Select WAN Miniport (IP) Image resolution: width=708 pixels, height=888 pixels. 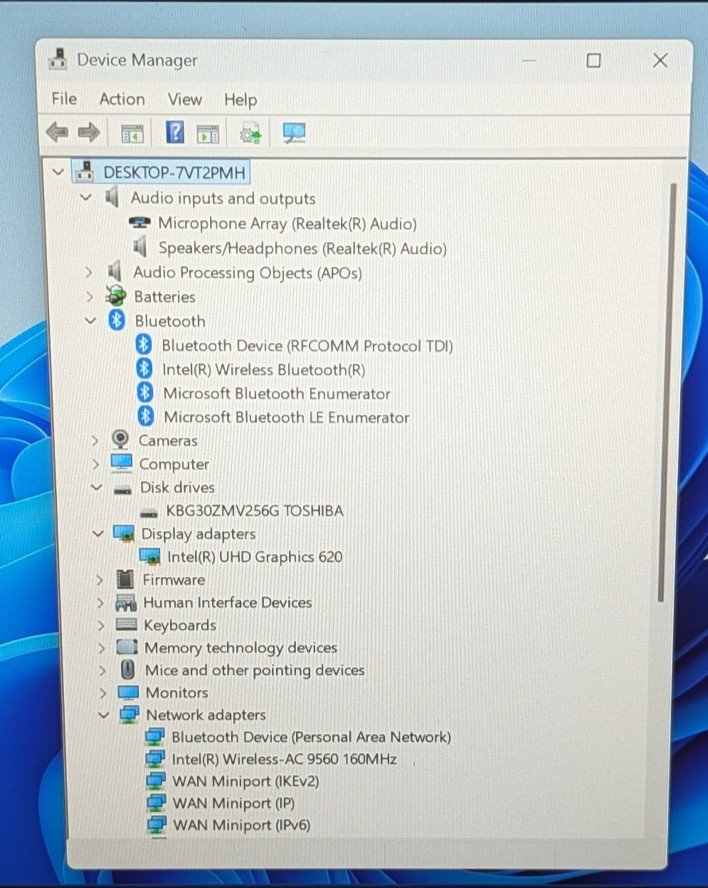233,803
